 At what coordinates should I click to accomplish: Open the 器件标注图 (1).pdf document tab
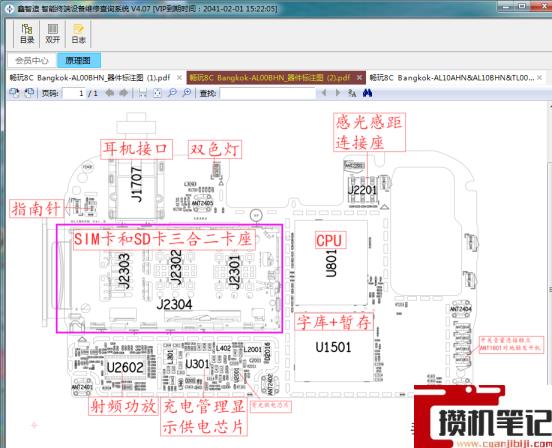(90, 78)
